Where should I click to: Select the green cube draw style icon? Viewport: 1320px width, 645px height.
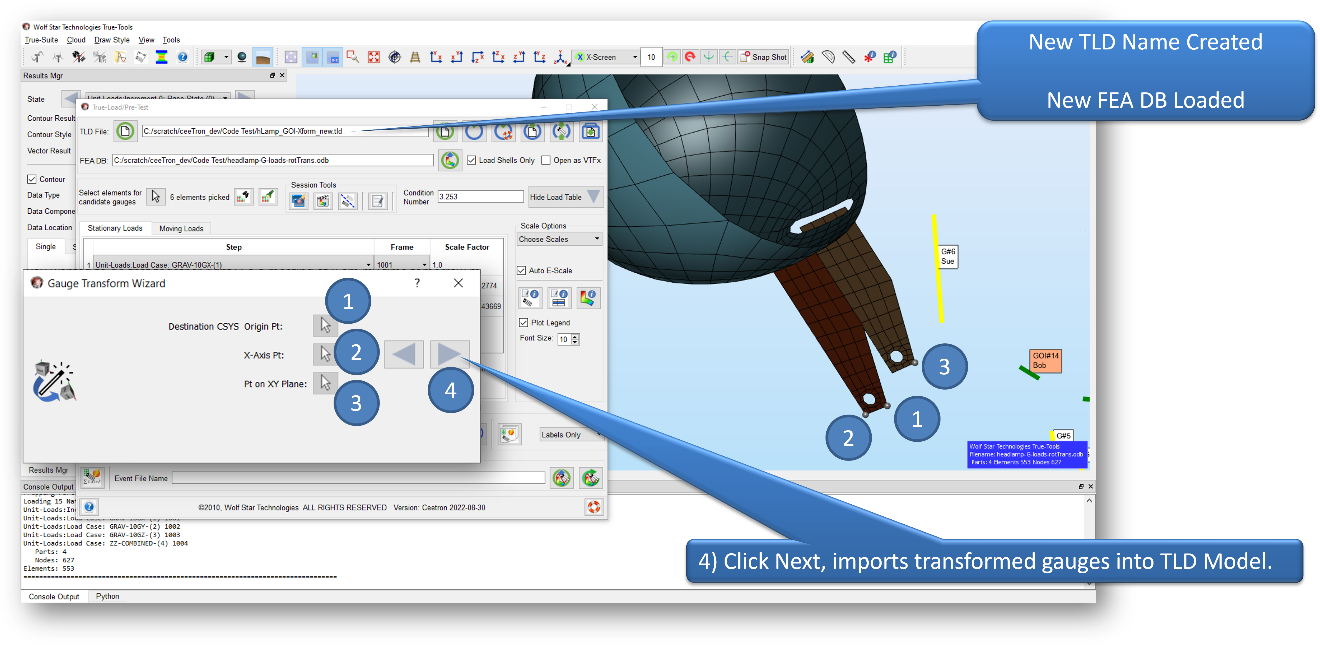pyautogui.click(x=209, y=57)
